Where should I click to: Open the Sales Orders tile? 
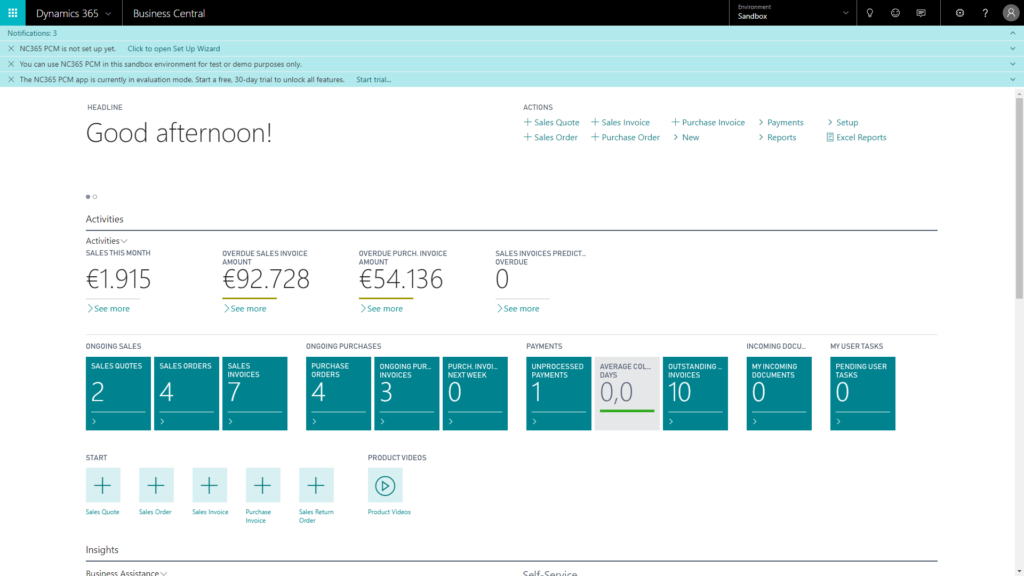tap(186, 393)
